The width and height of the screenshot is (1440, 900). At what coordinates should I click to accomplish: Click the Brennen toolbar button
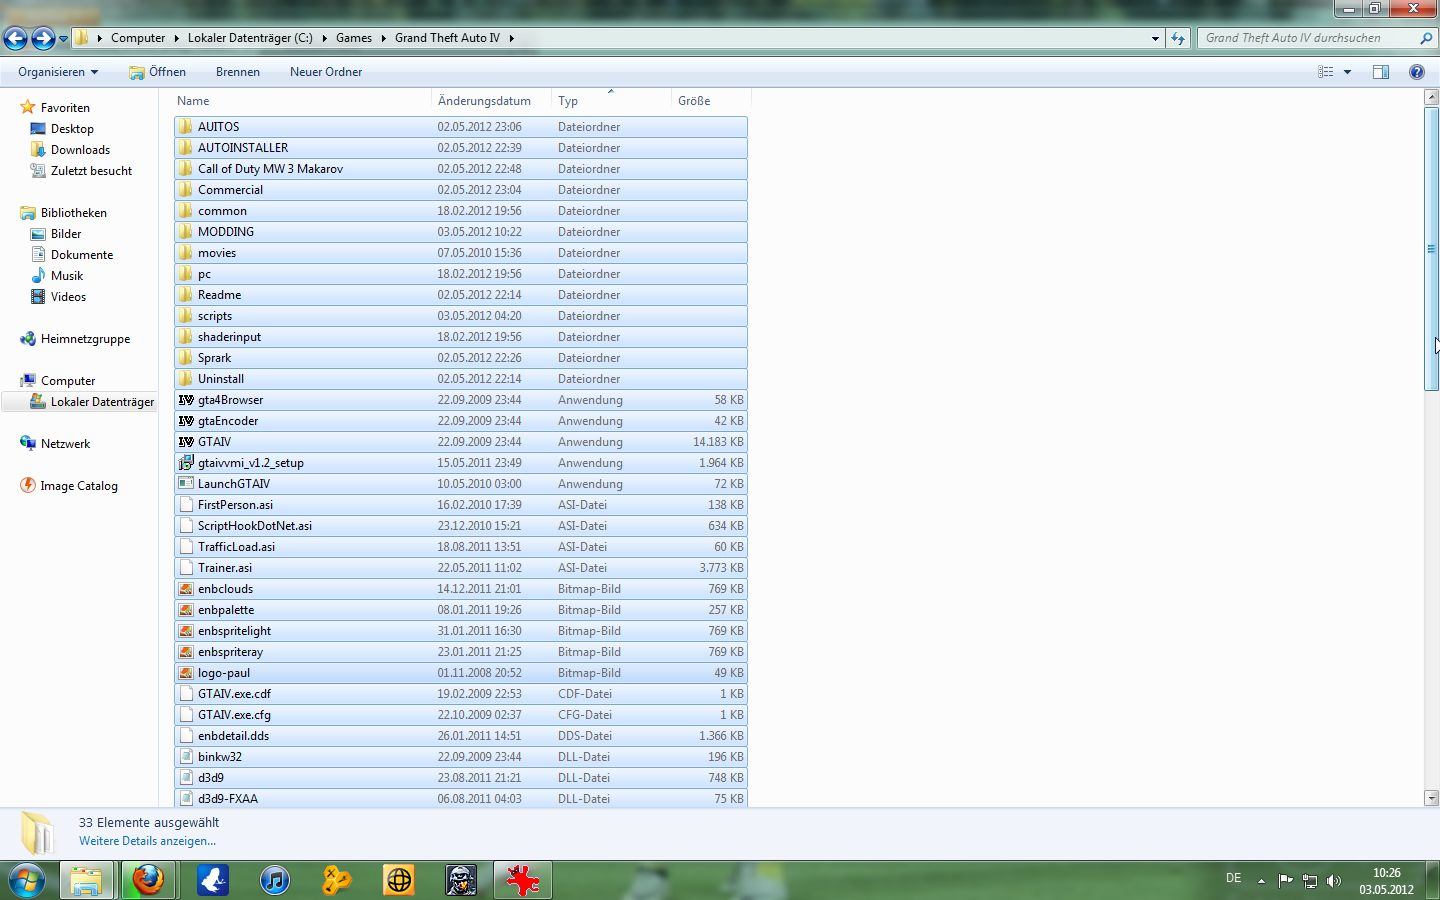pyautogui.click(x=238, y=72)
